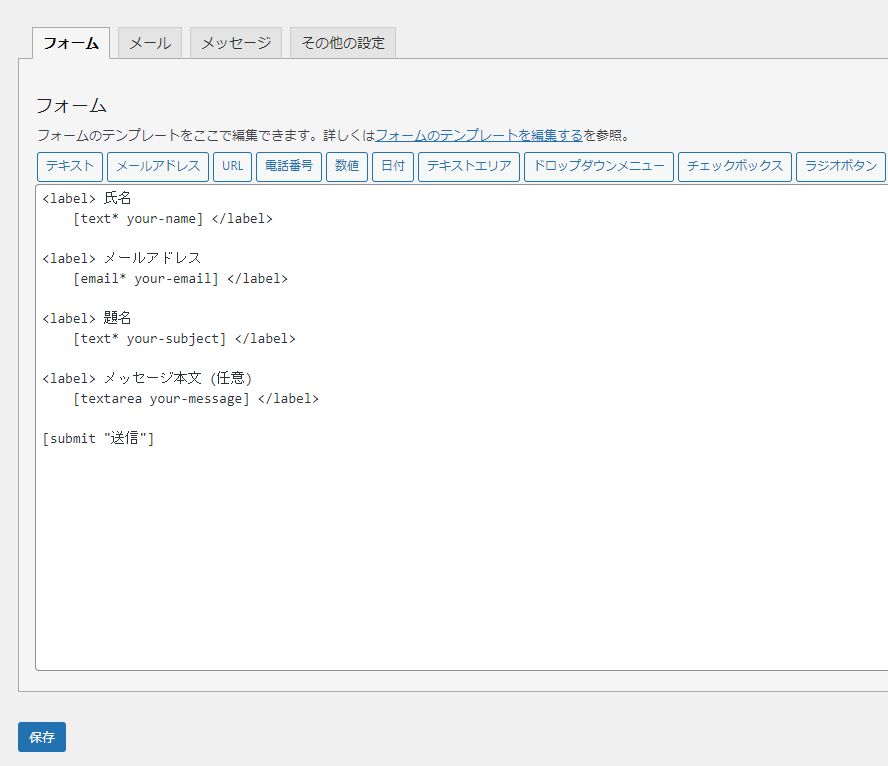888x766 pixels.
Task: Insert a 電話番号 (phone) form tag
Action: (289, 167)
